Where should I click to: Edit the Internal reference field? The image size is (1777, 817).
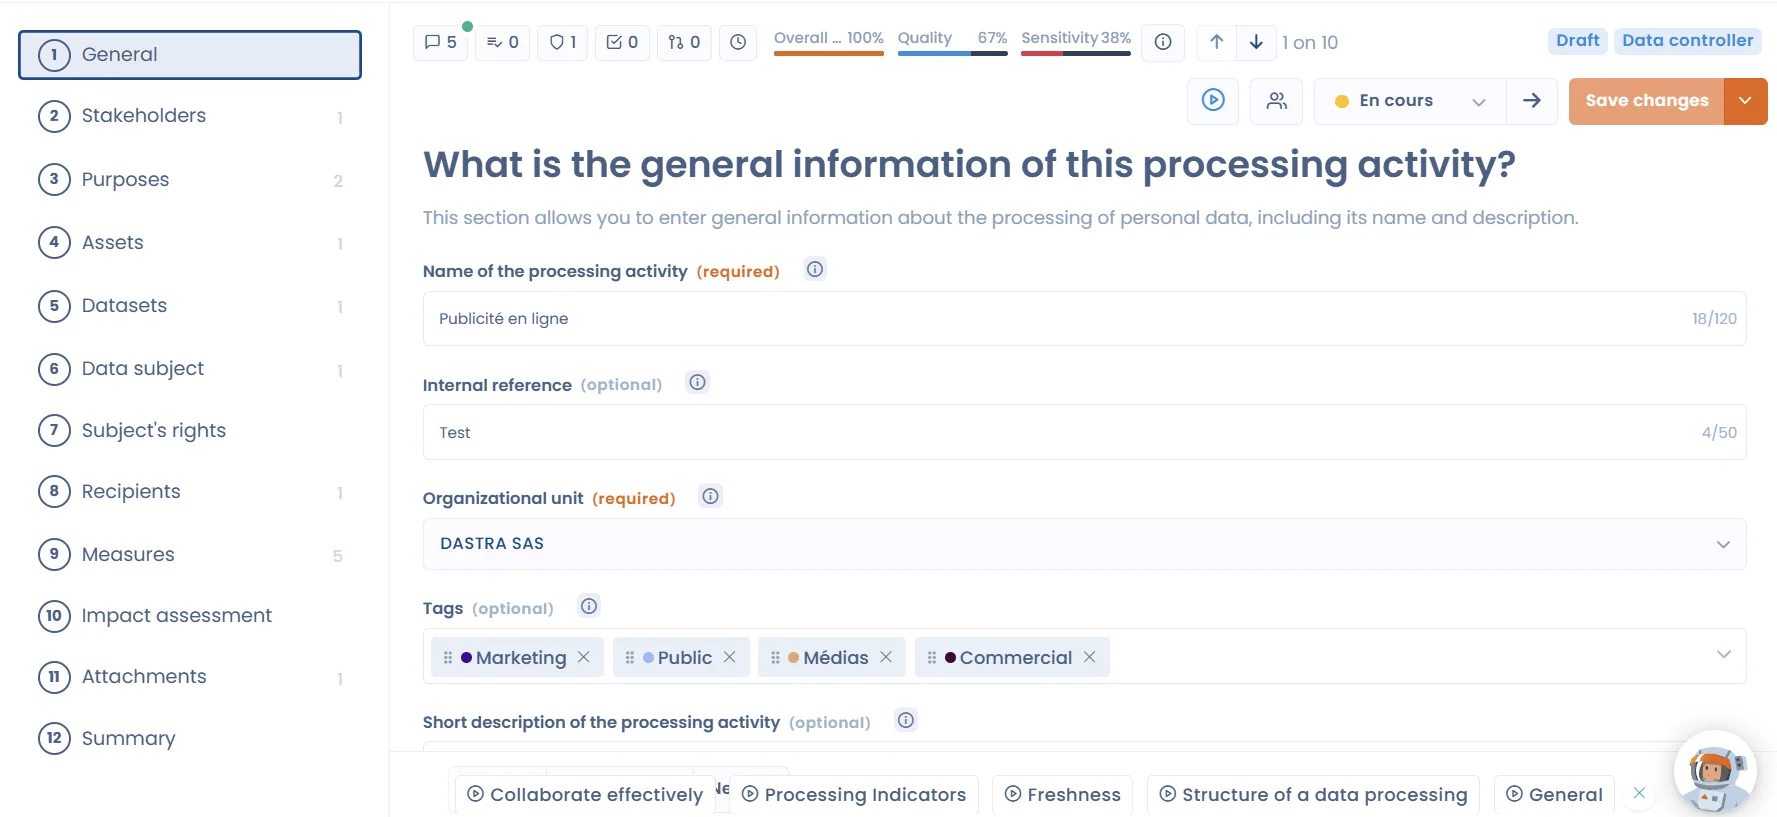[x=1085, y=432]
